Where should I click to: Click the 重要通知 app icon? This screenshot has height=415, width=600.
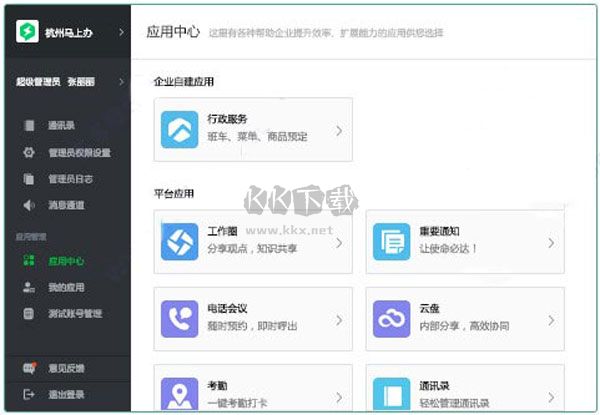[391, 242]
